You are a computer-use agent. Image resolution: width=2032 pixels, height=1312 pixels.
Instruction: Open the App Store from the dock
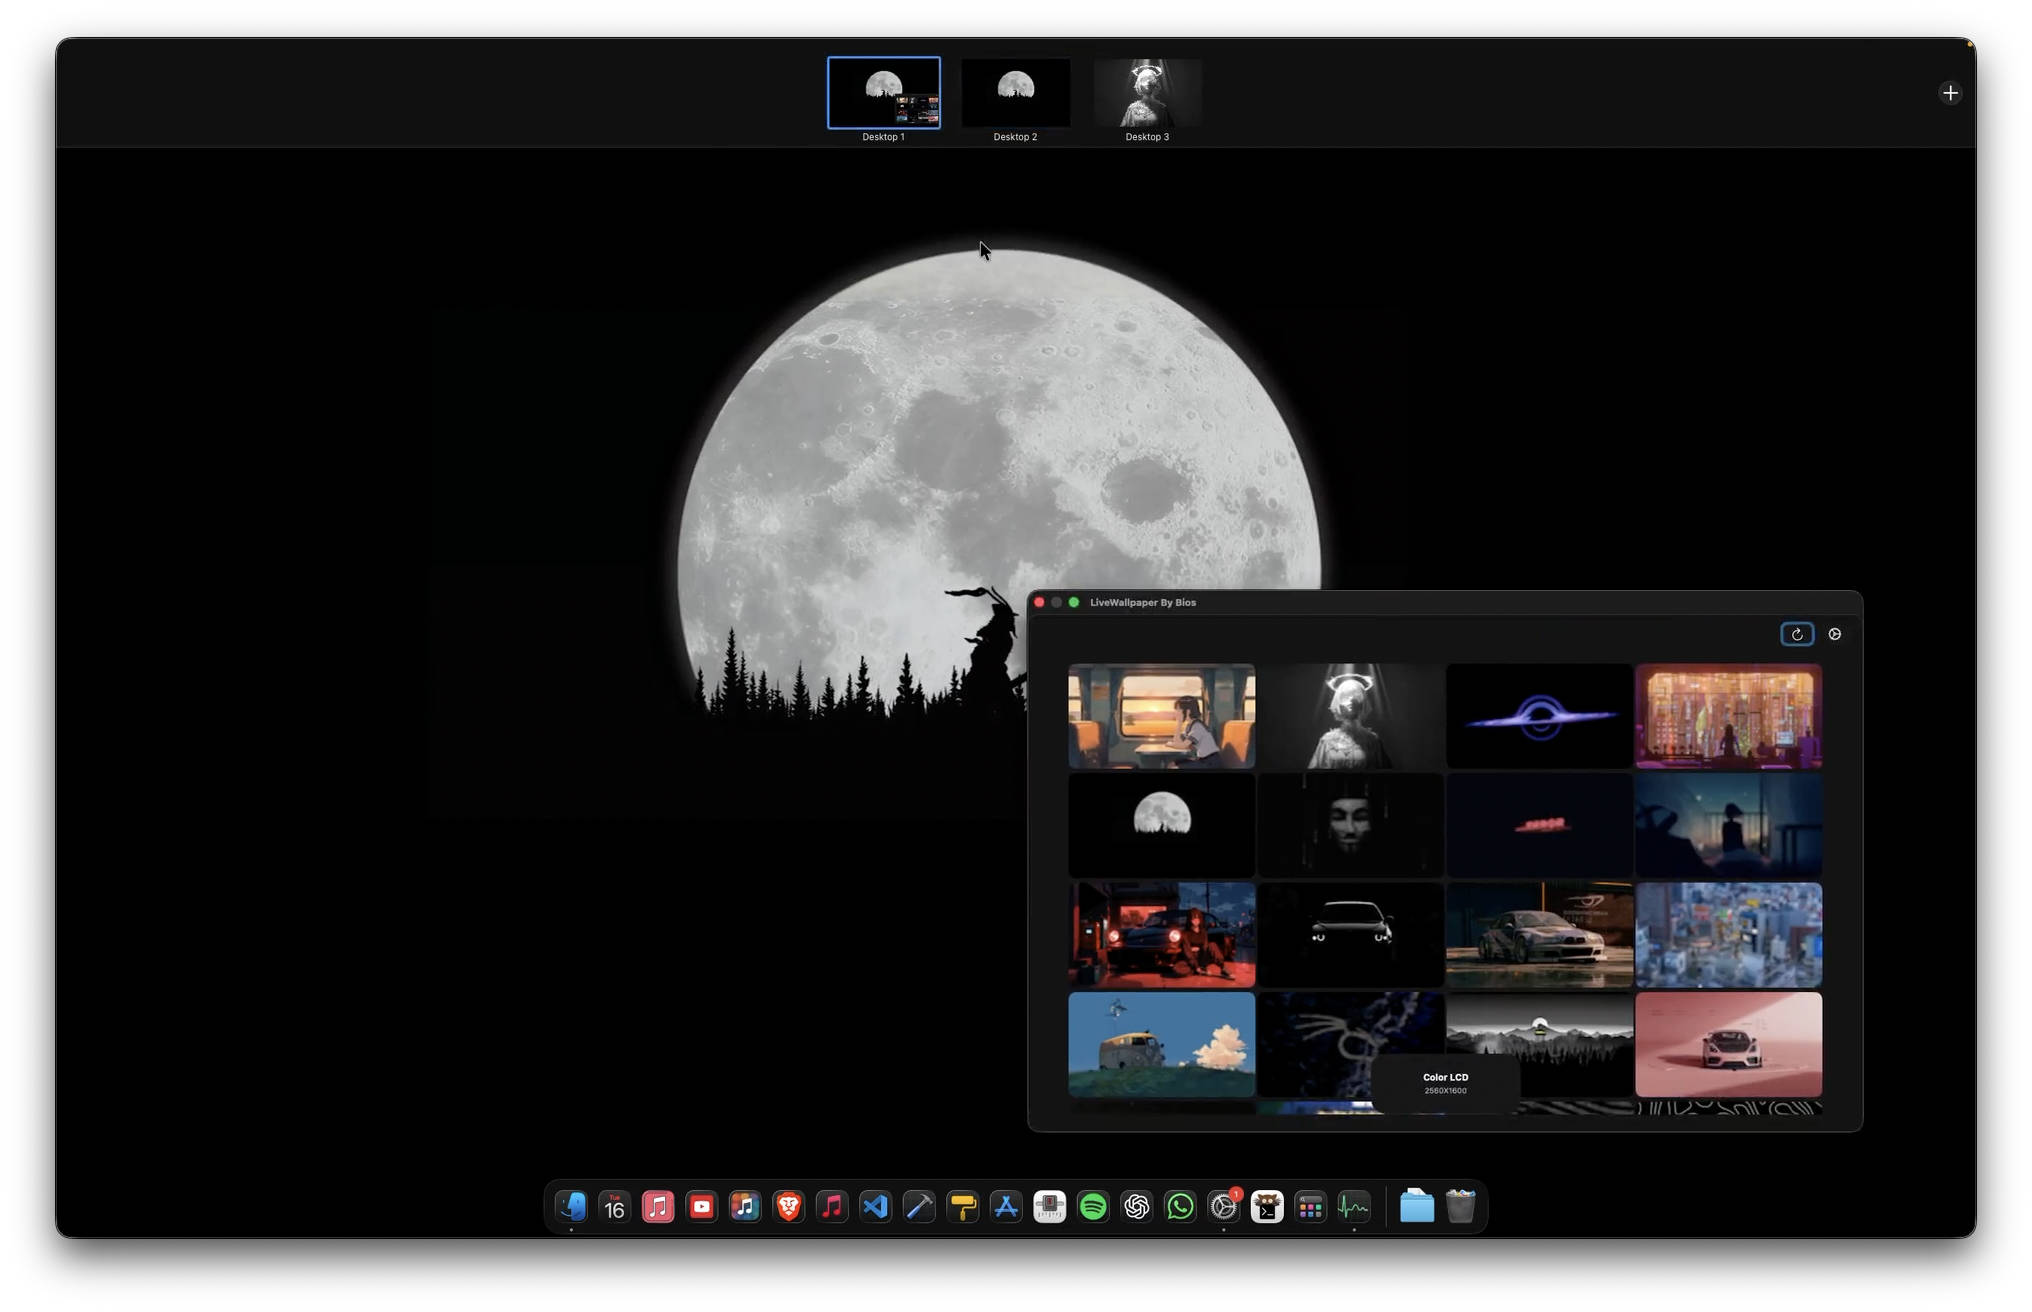click(1006, 1207)
